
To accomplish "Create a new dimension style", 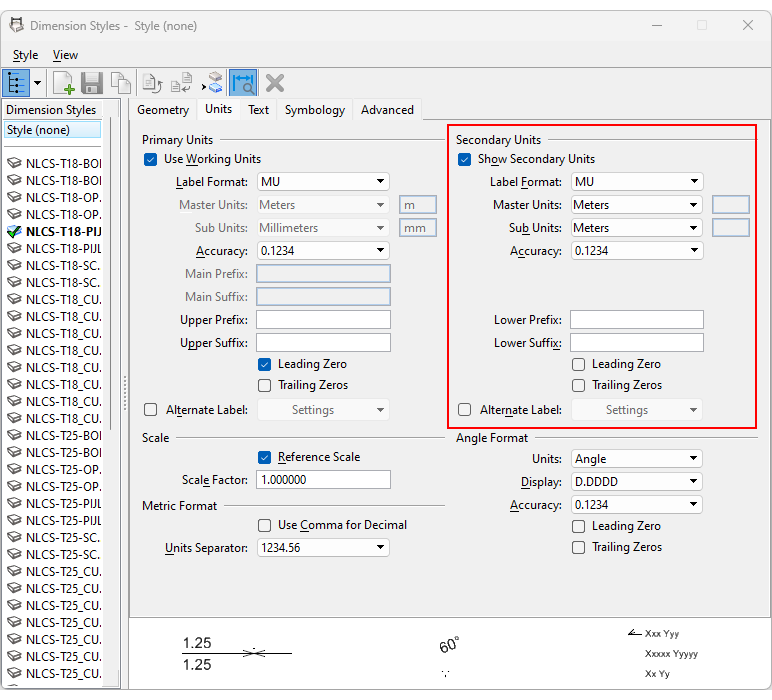I will 63,83.
